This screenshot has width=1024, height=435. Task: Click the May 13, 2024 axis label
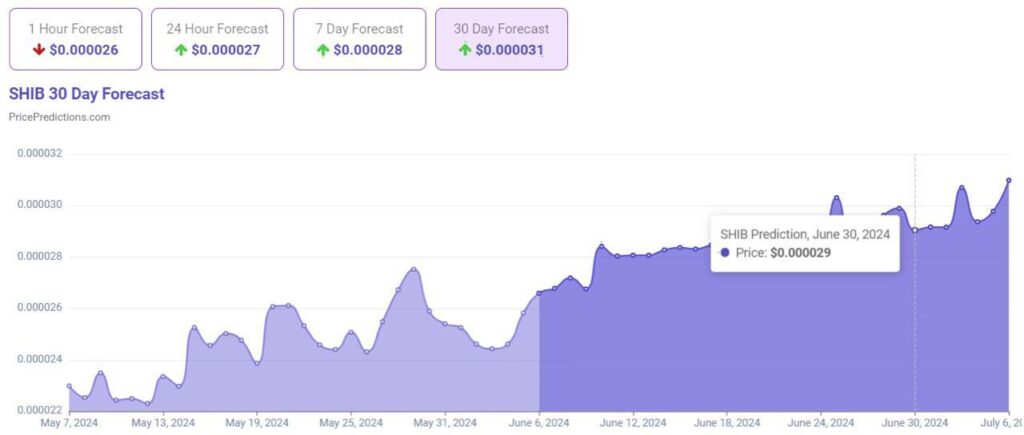[163, 423]
